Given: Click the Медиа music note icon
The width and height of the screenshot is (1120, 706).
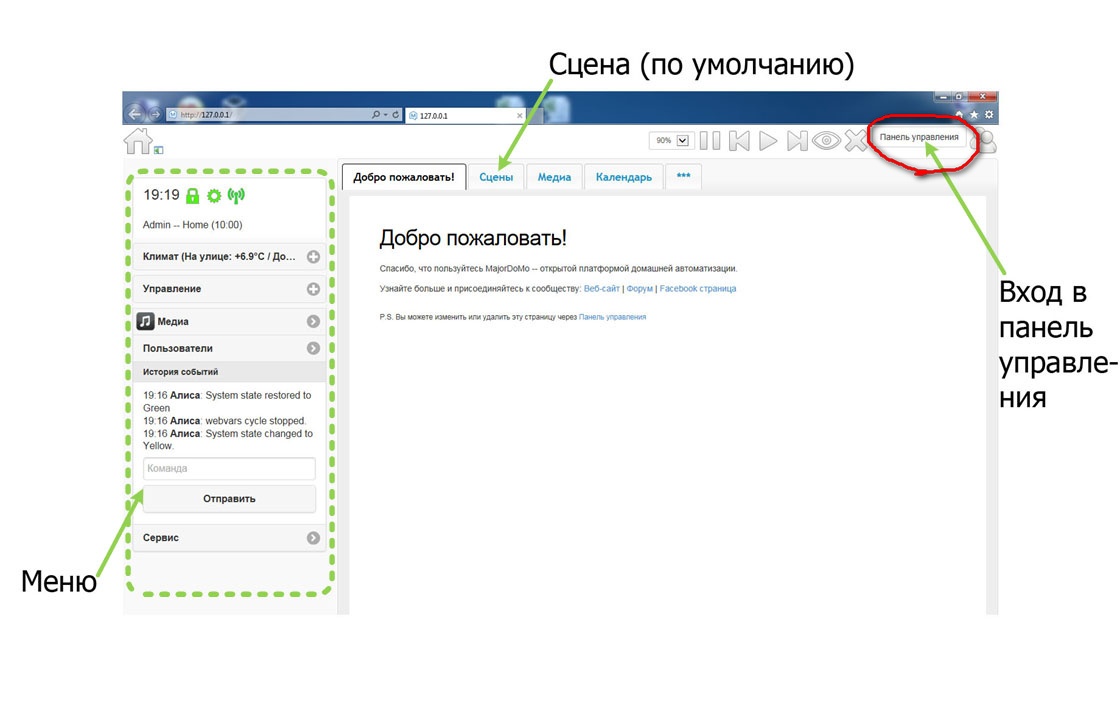Looking at the screenshot, I should tap(145, 321).
